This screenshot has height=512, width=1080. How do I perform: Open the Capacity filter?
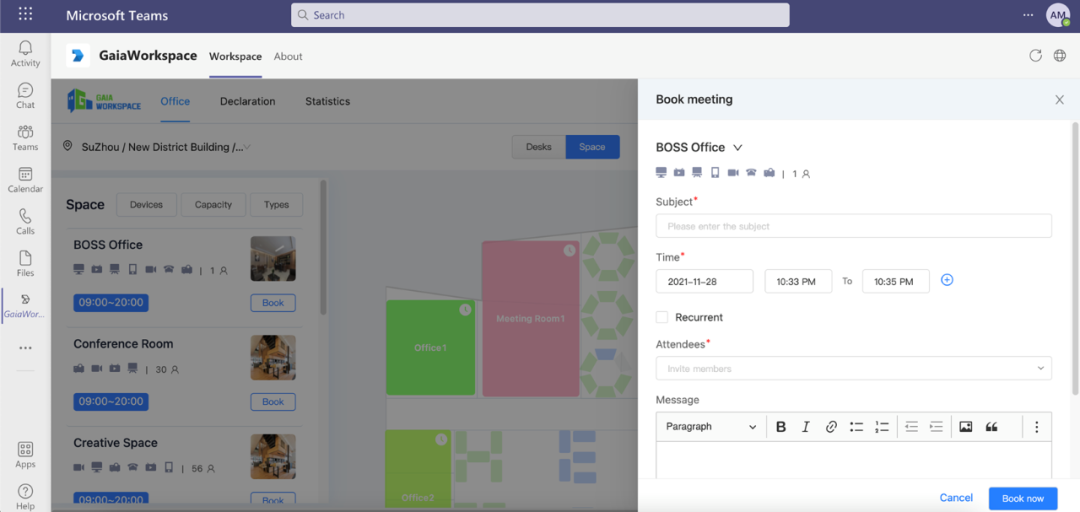[x=214, y=205]
